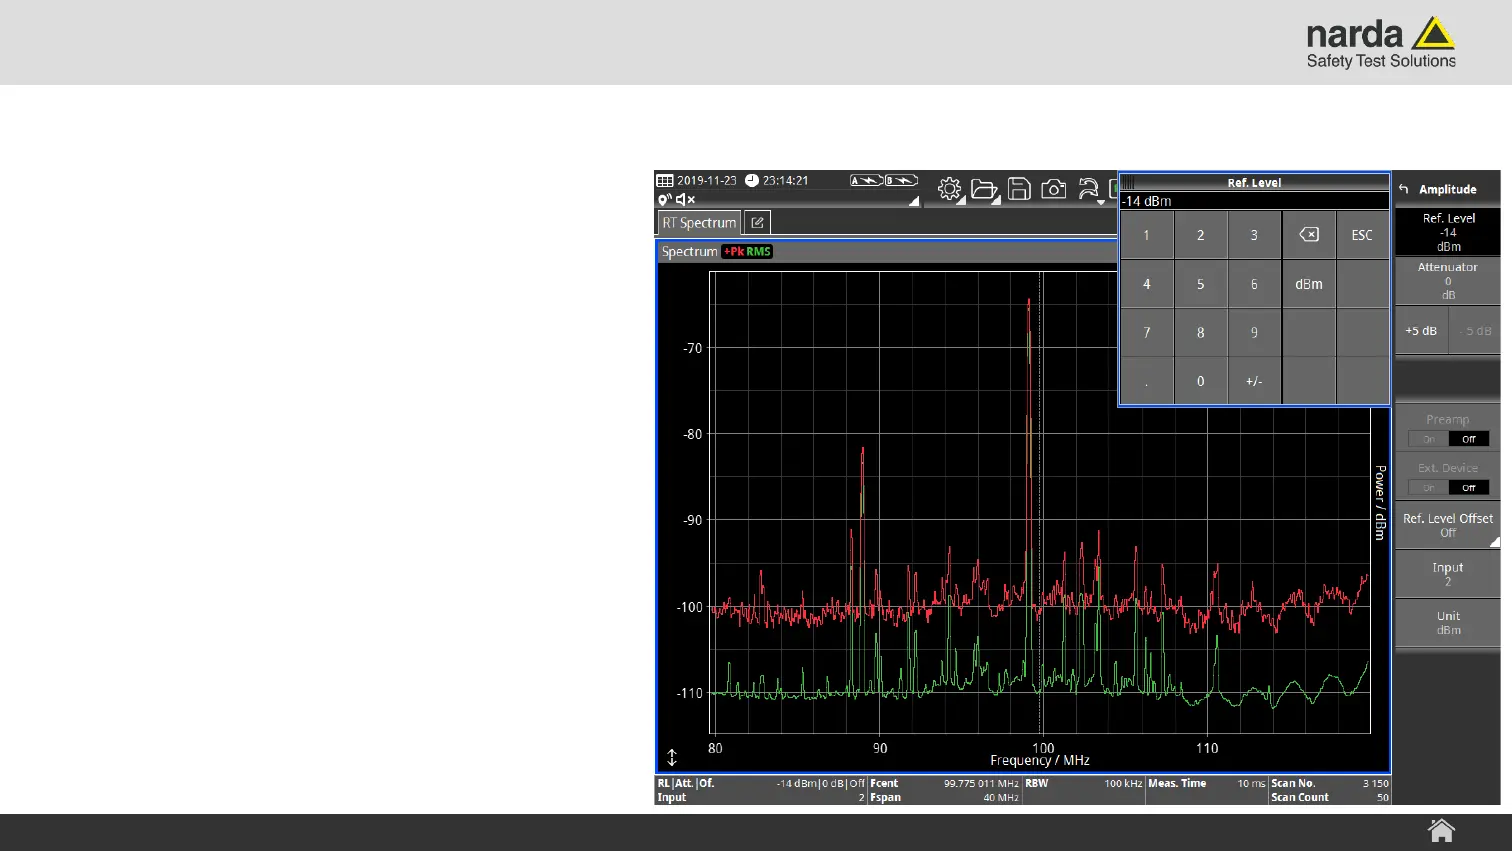The height and width of the screenshot is (851, 1512).
Task: Expand the Ref. Level Offset menu
Action: (x=1447, y=525)
